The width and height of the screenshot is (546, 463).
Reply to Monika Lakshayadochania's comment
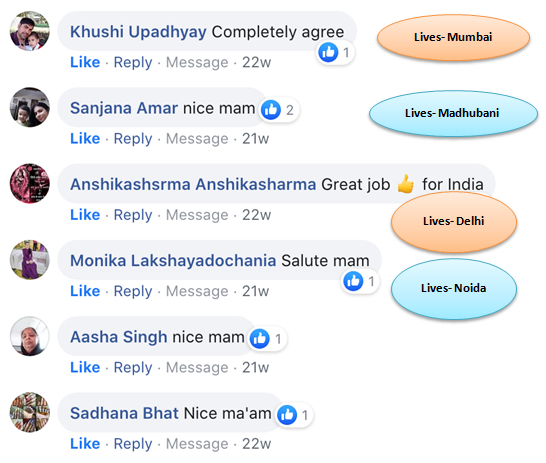click(133, 291)
